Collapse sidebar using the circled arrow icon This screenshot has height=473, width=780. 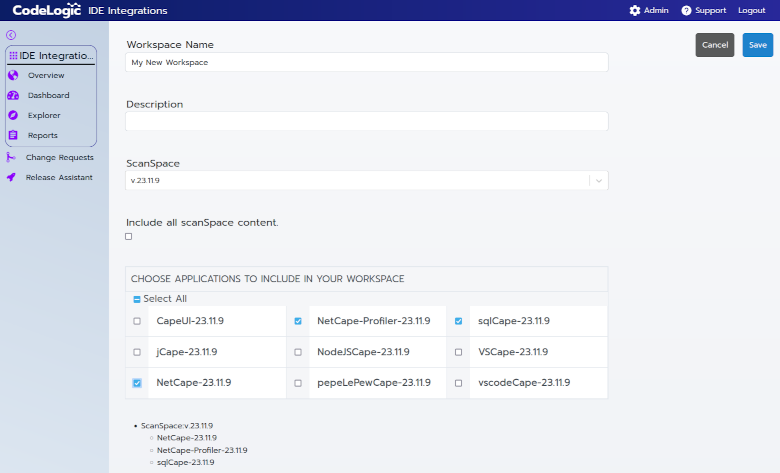tap(11, 35)
